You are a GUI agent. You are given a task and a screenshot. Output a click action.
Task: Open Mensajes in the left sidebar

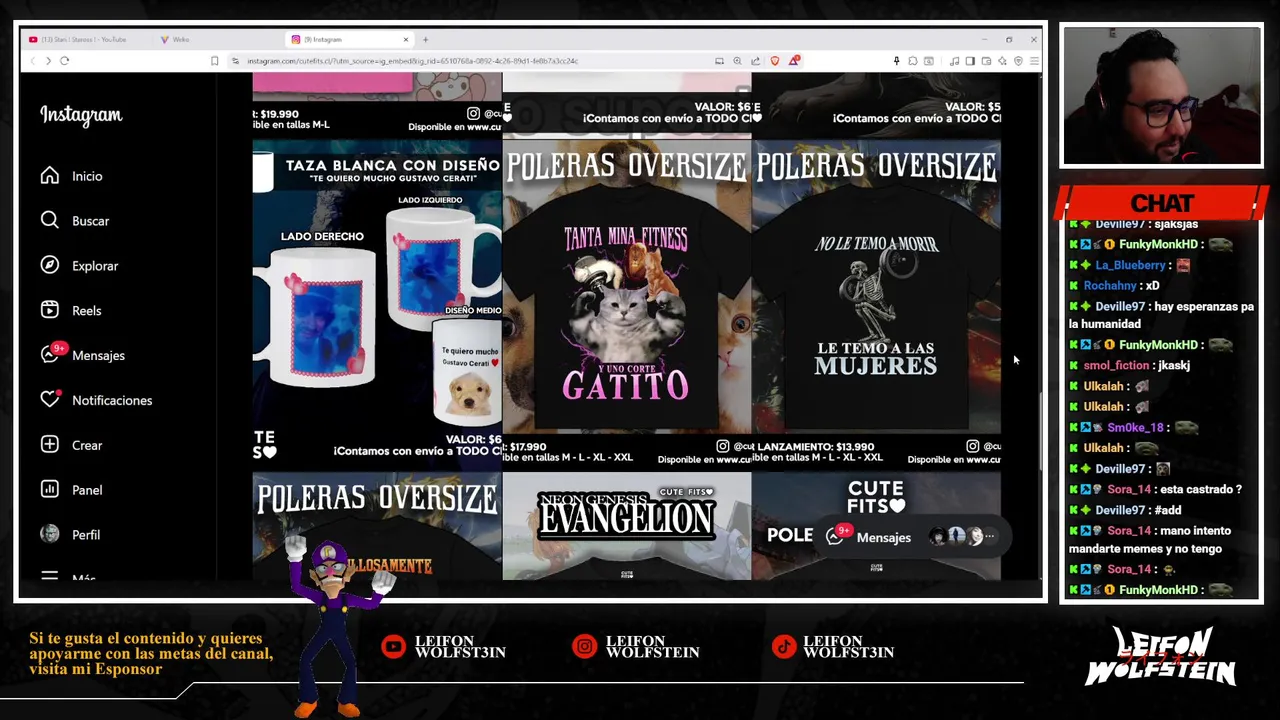(x=83, y=355)
